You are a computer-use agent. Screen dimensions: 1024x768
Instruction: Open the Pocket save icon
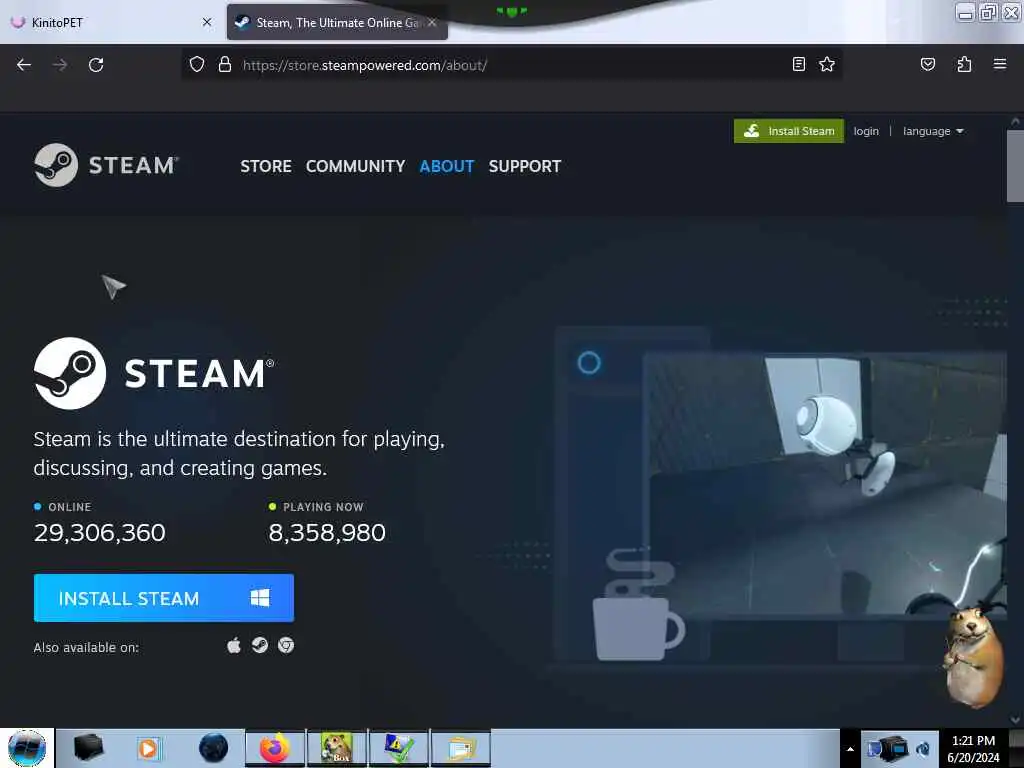(927, 64)
